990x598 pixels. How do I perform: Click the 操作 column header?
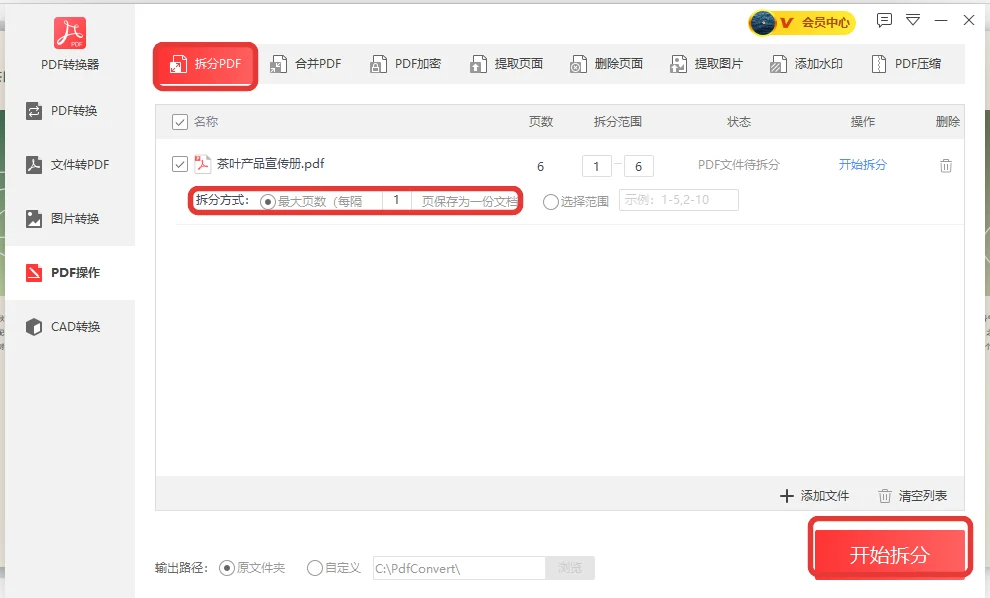pos(862,122)
